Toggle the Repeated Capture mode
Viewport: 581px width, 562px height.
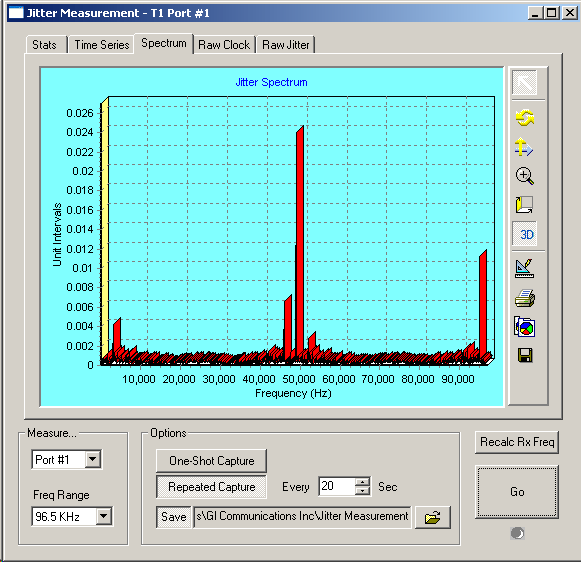tap(211, 487)
